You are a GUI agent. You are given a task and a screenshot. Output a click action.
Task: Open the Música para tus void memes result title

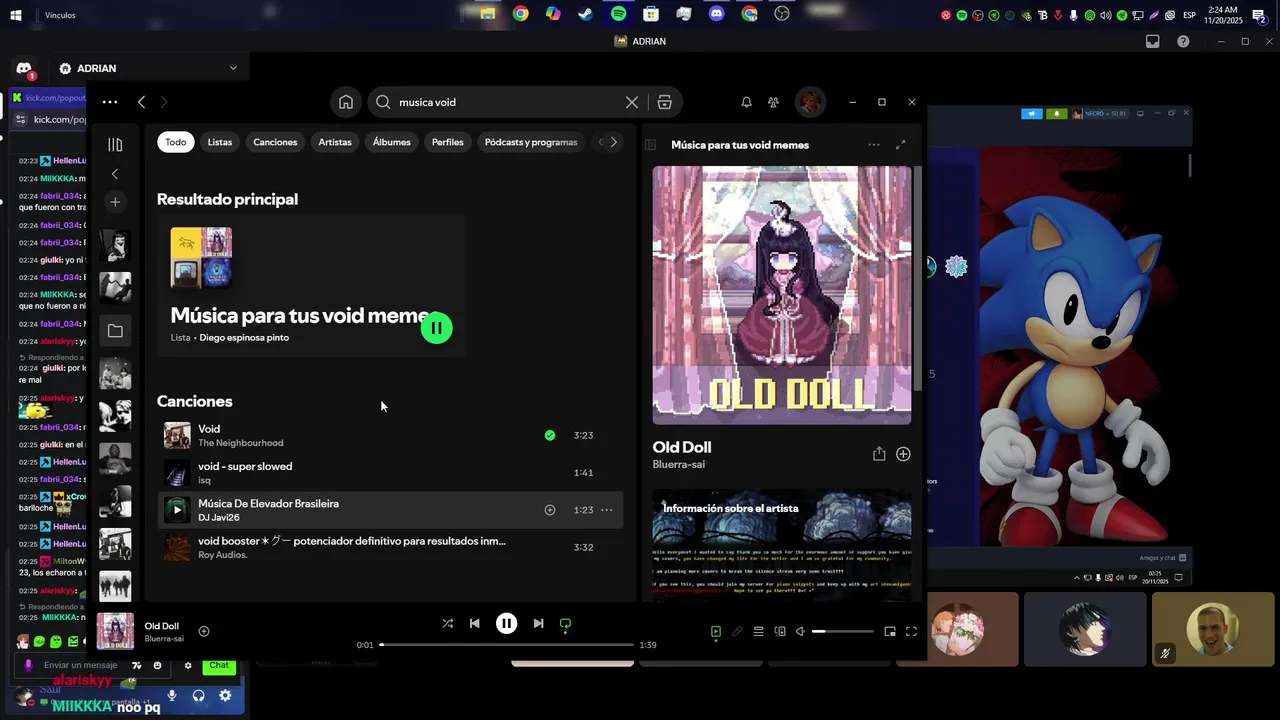pos(300,315)
